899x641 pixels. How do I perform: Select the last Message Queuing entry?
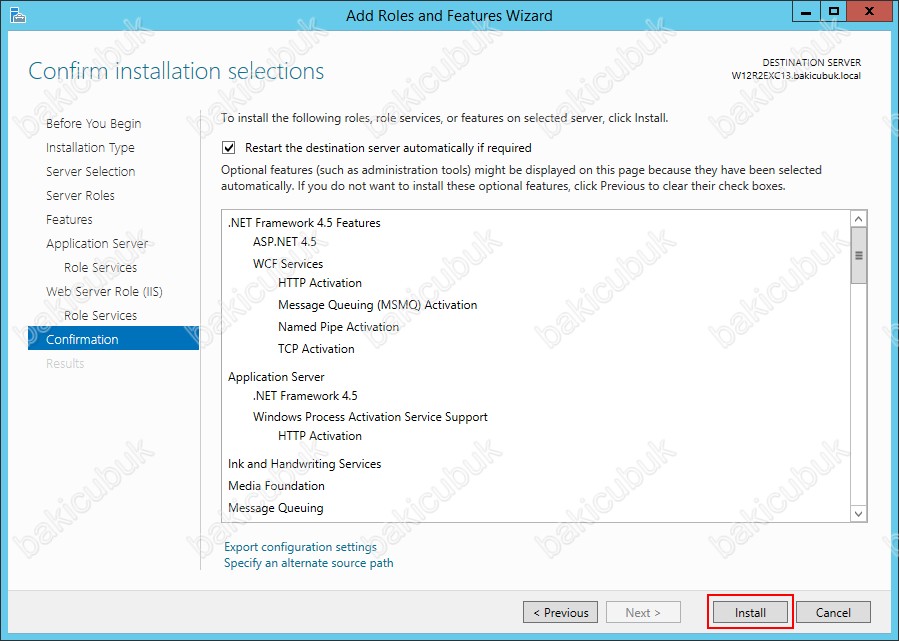(276, 508)
